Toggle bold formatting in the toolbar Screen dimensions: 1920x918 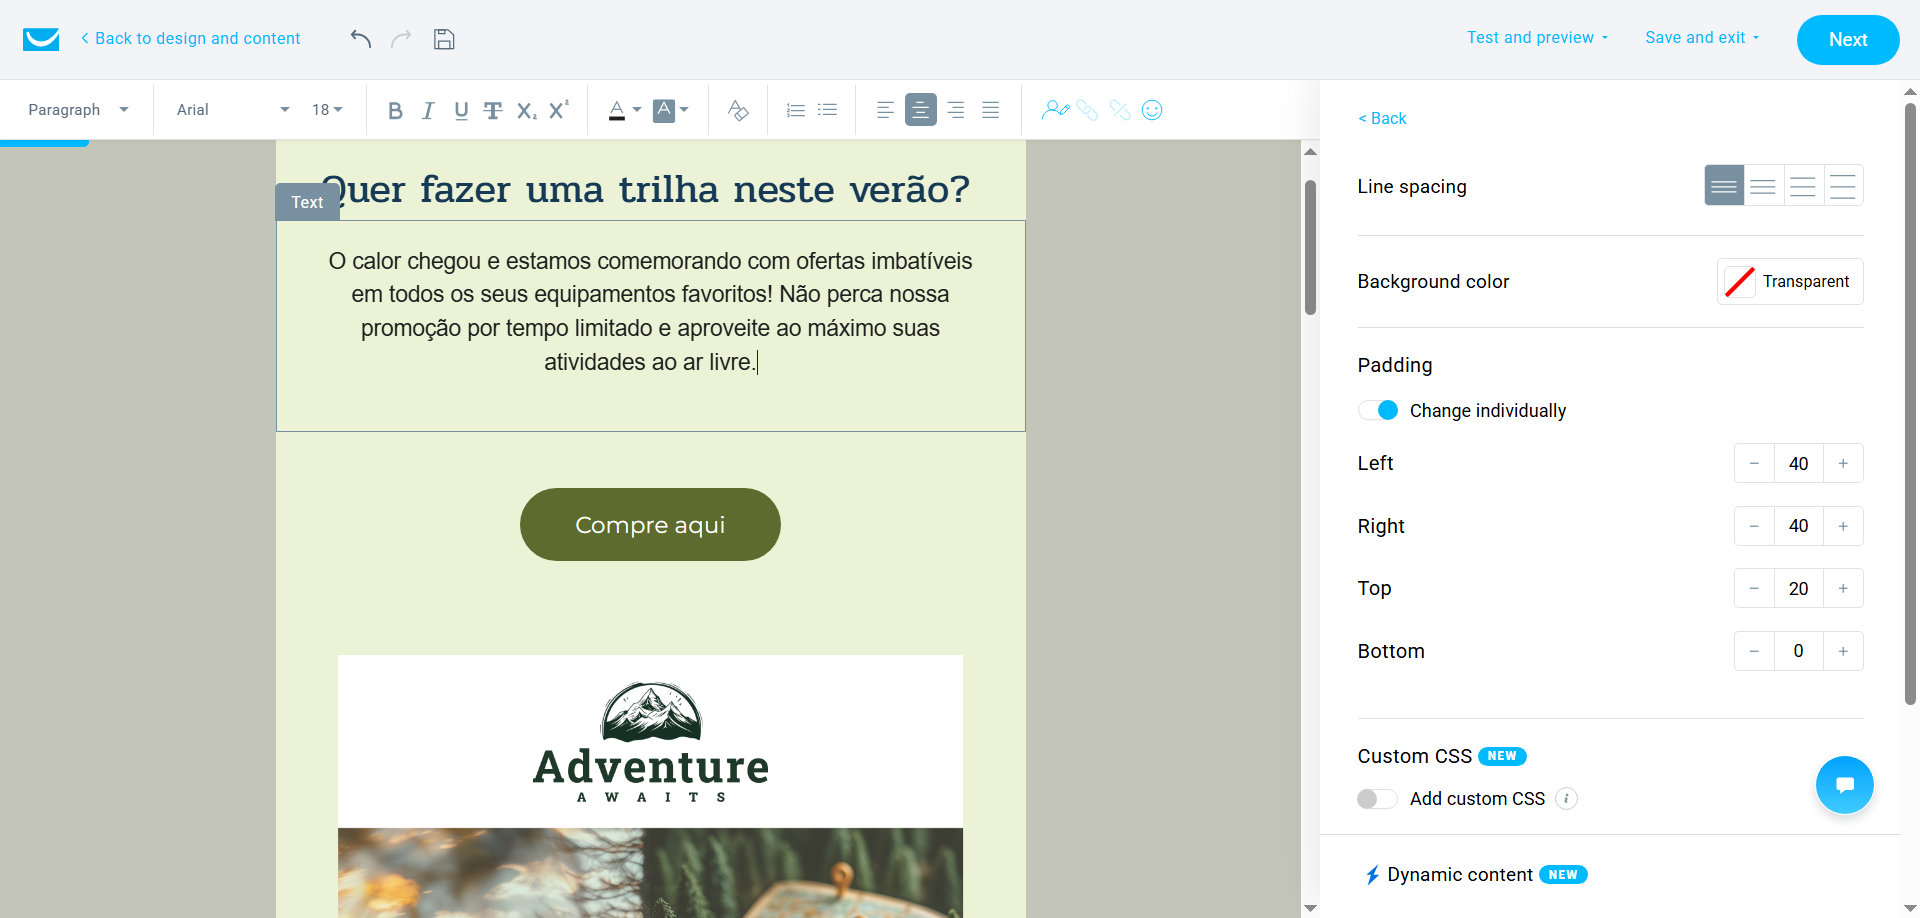tap(395, 110)
